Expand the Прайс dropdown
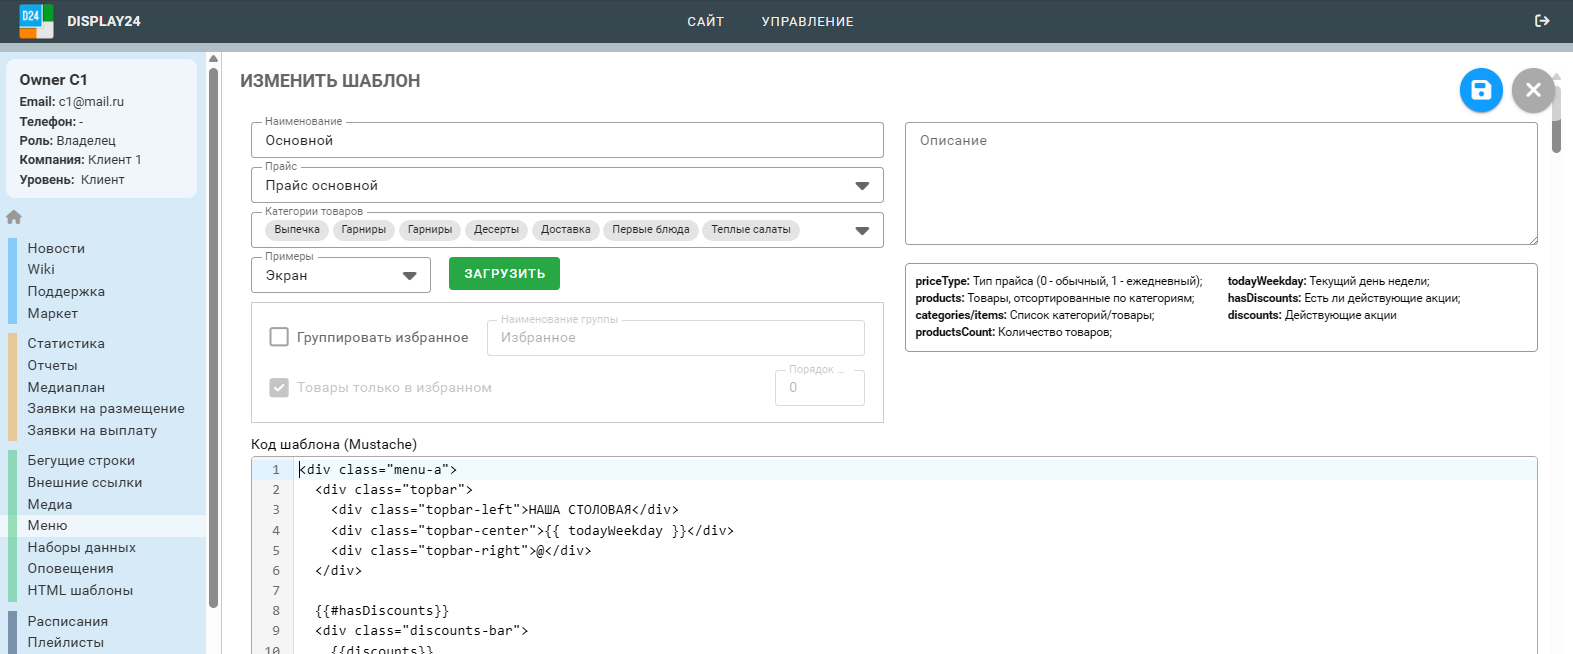This screenshot has width=1573, height=654. click(861, 186)
